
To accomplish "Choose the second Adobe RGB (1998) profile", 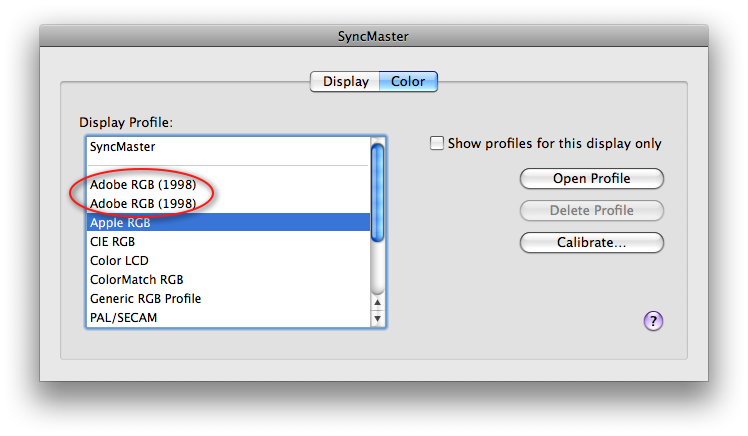I will [x=229, y=204].
